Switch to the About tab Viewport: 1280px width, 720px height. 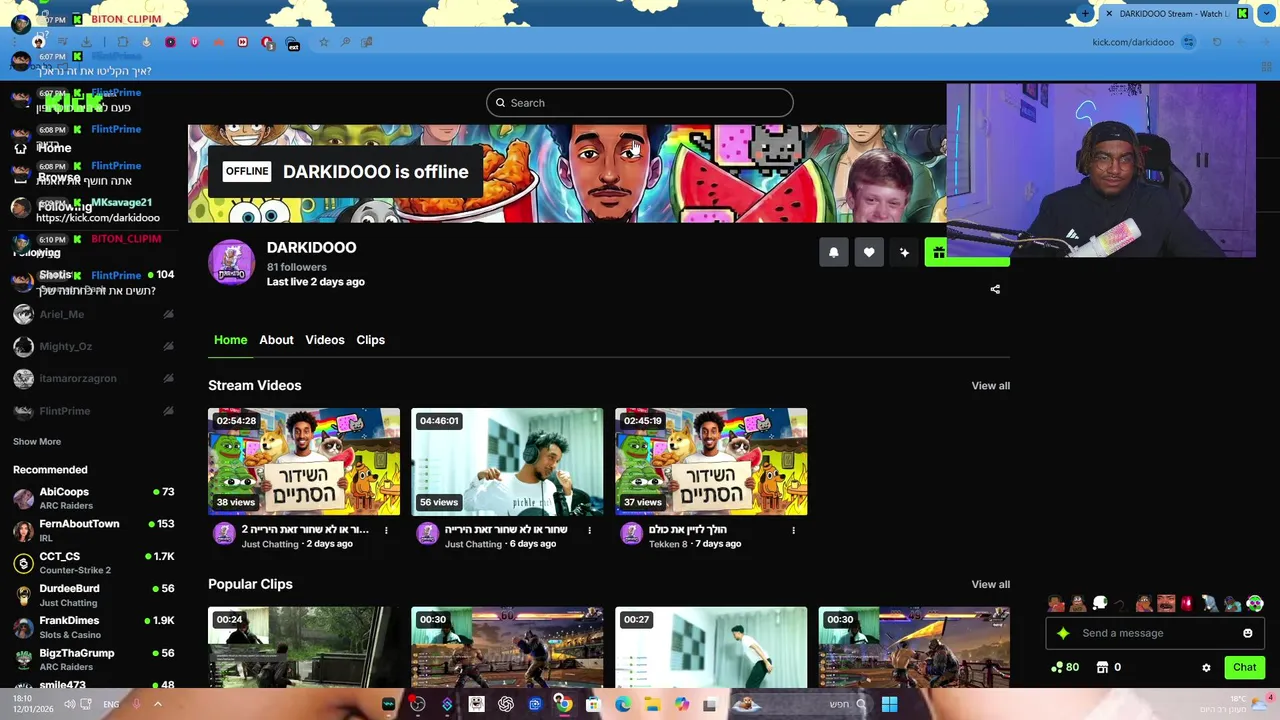pyautogui.click(x=276, y=340)
